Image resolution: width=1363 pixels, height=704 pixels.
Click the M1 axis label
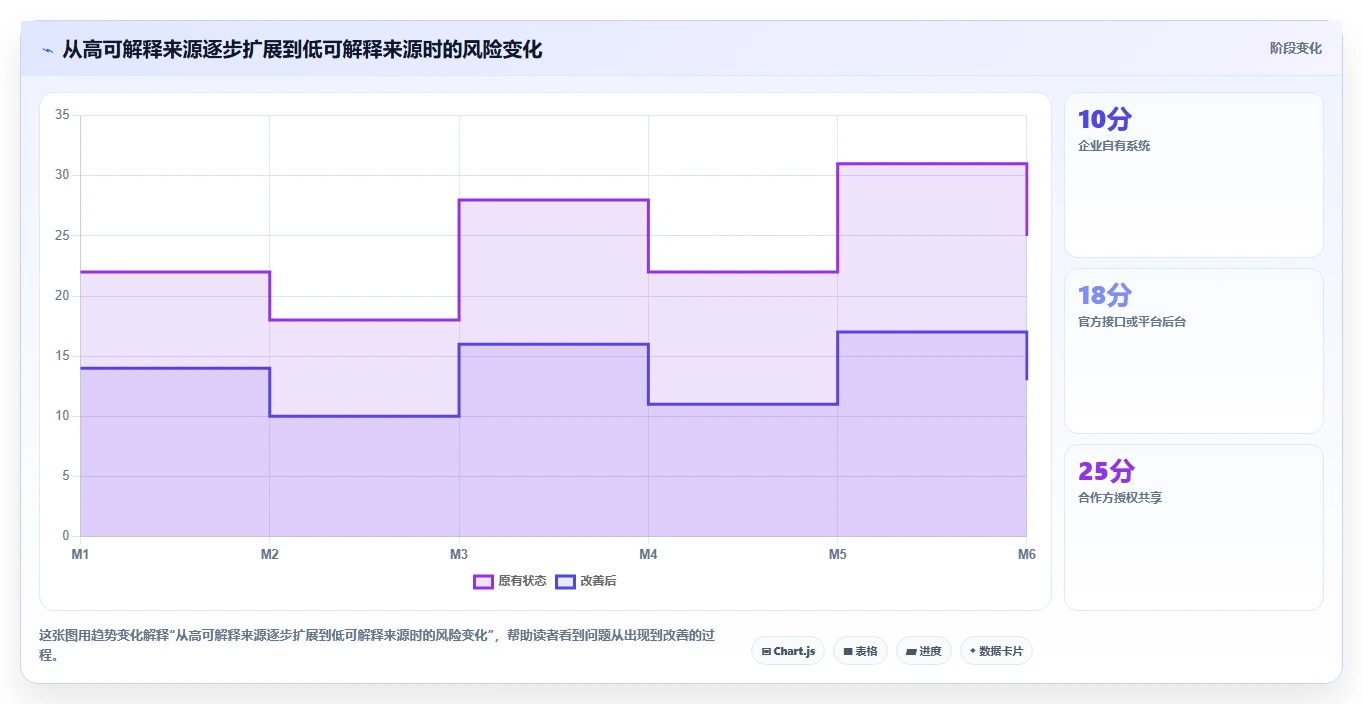pos(80,554)
